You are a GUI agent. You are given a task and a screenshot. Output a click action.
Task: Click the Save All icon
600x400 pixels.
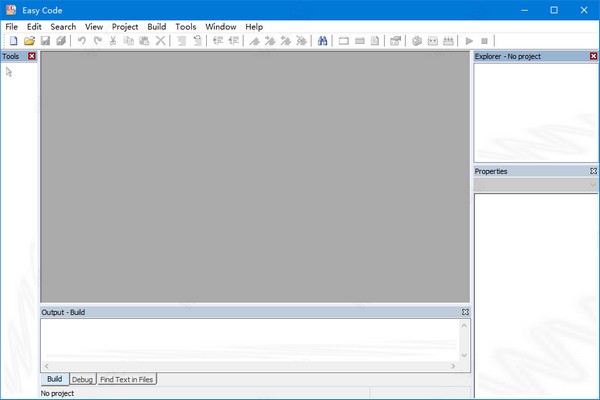coord(61,41)
